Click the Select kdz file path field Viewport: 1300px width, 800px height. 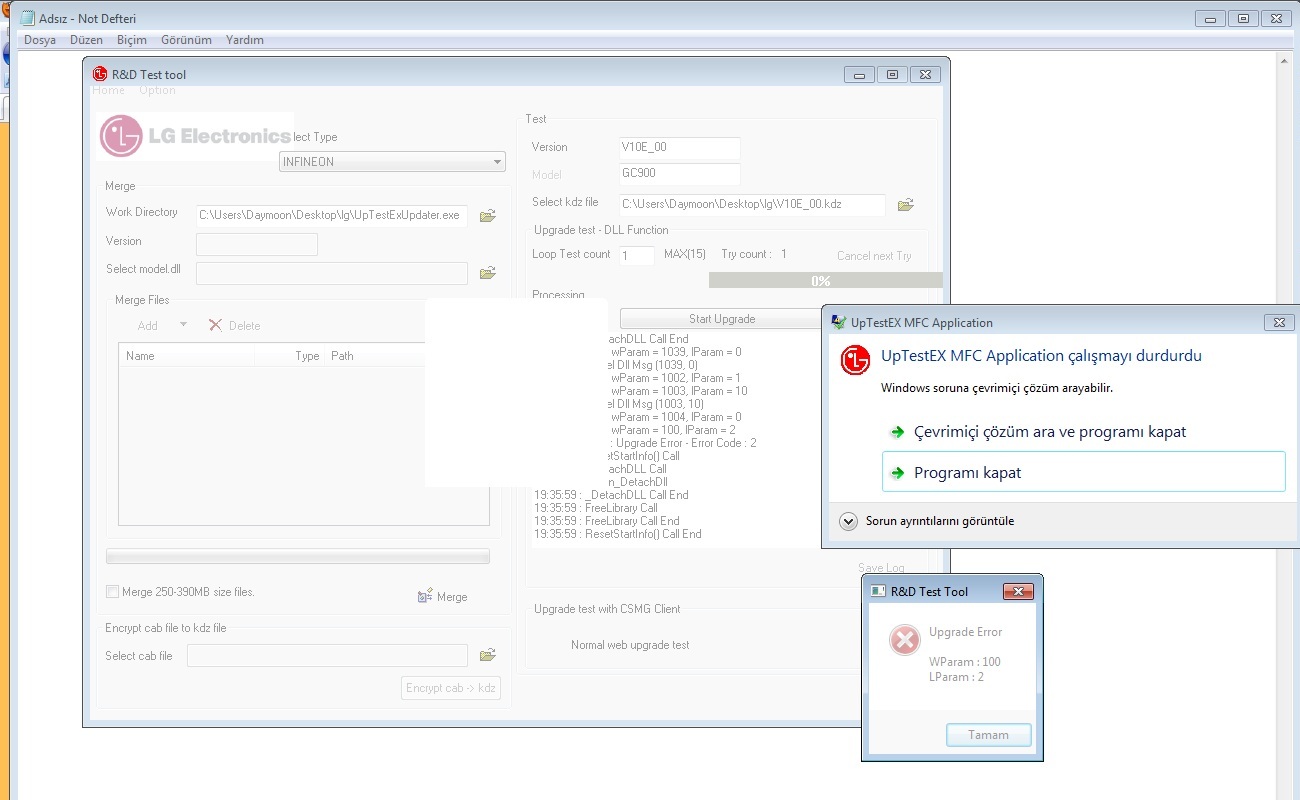coord(752,204)
